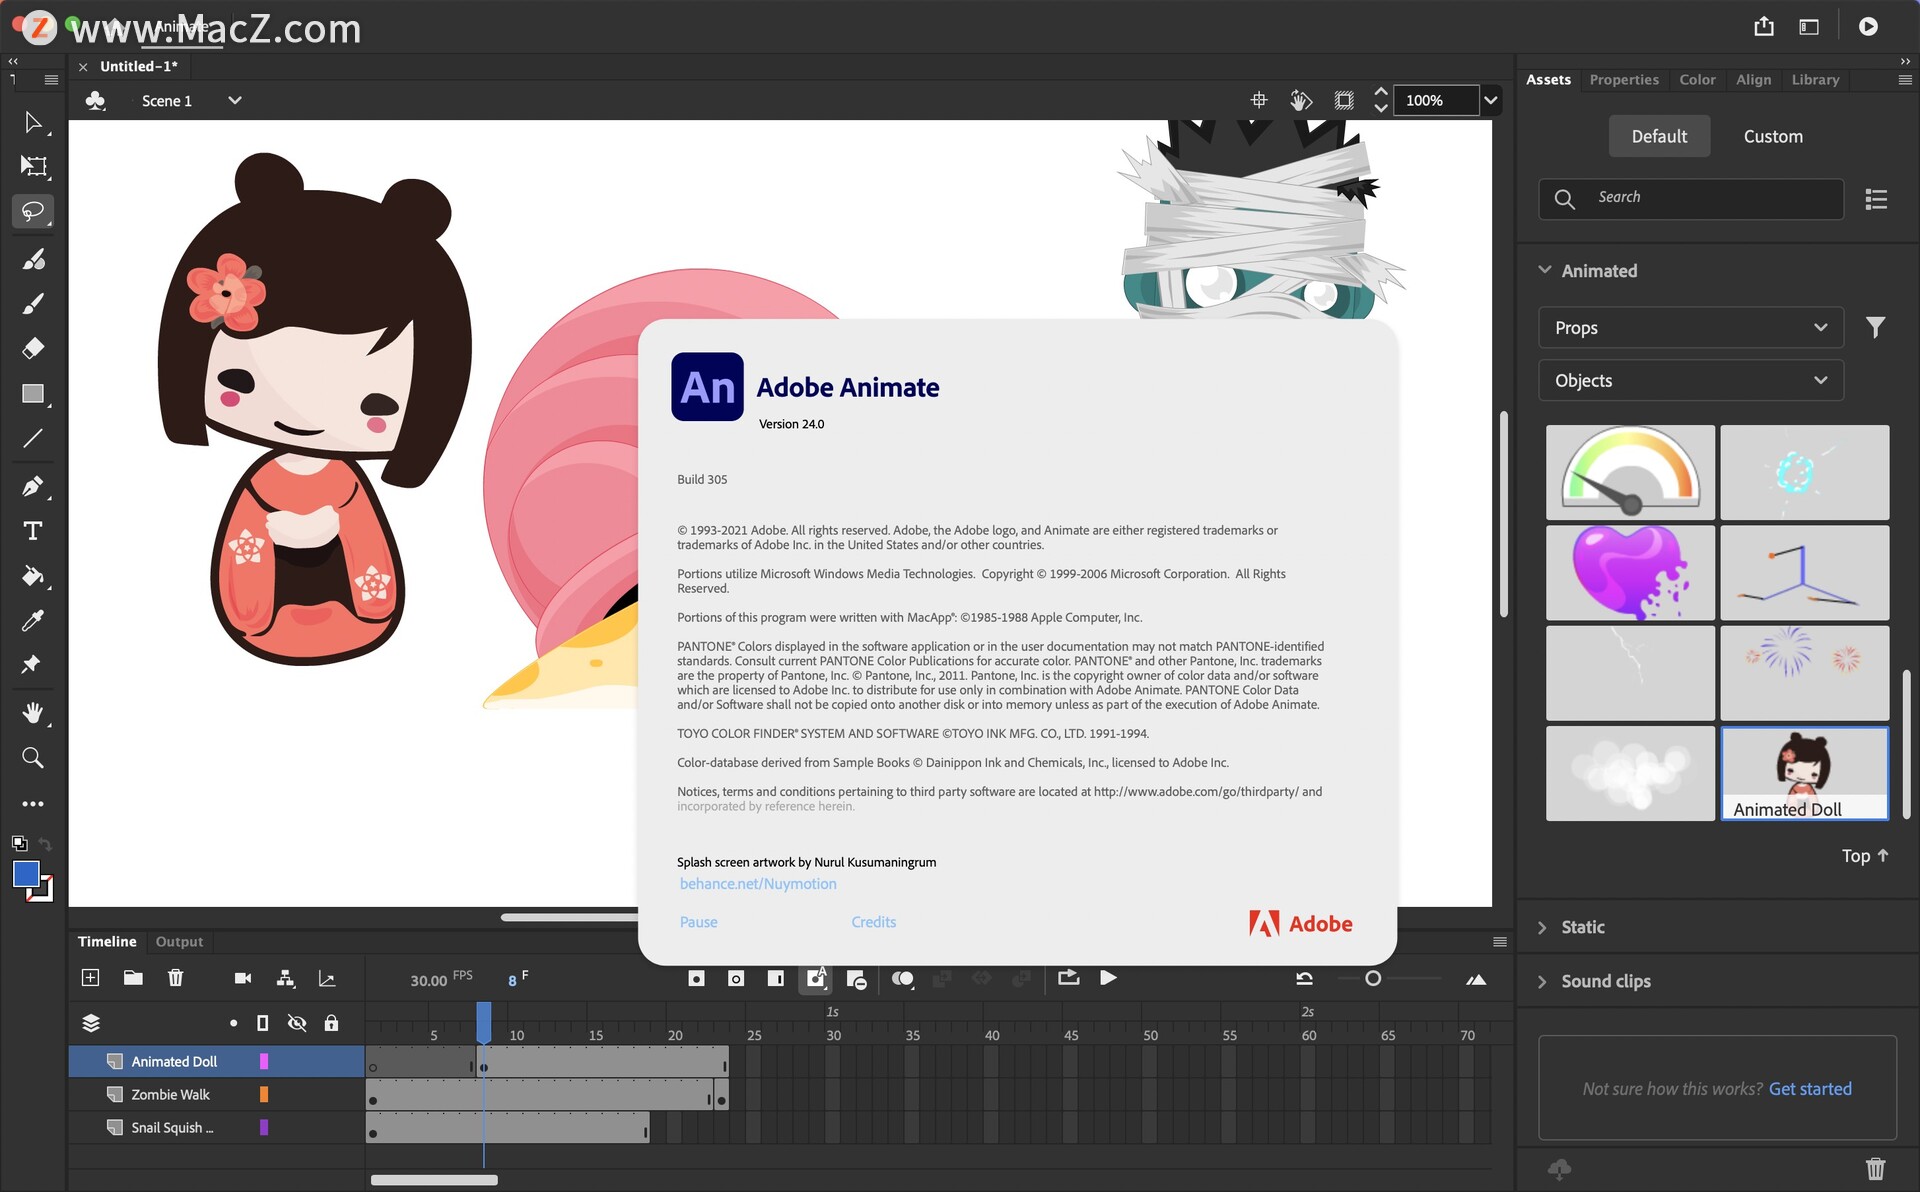This screenshot has width=1920, height=1192.
Task: Open the Props dropdown
Action: [x=1690, y=327]
